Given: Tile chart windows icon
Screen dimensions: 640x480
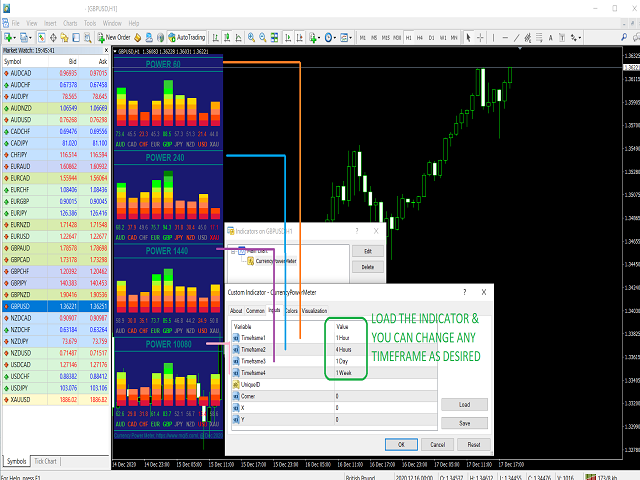Looking at the screenshot, I should point(274,38).
